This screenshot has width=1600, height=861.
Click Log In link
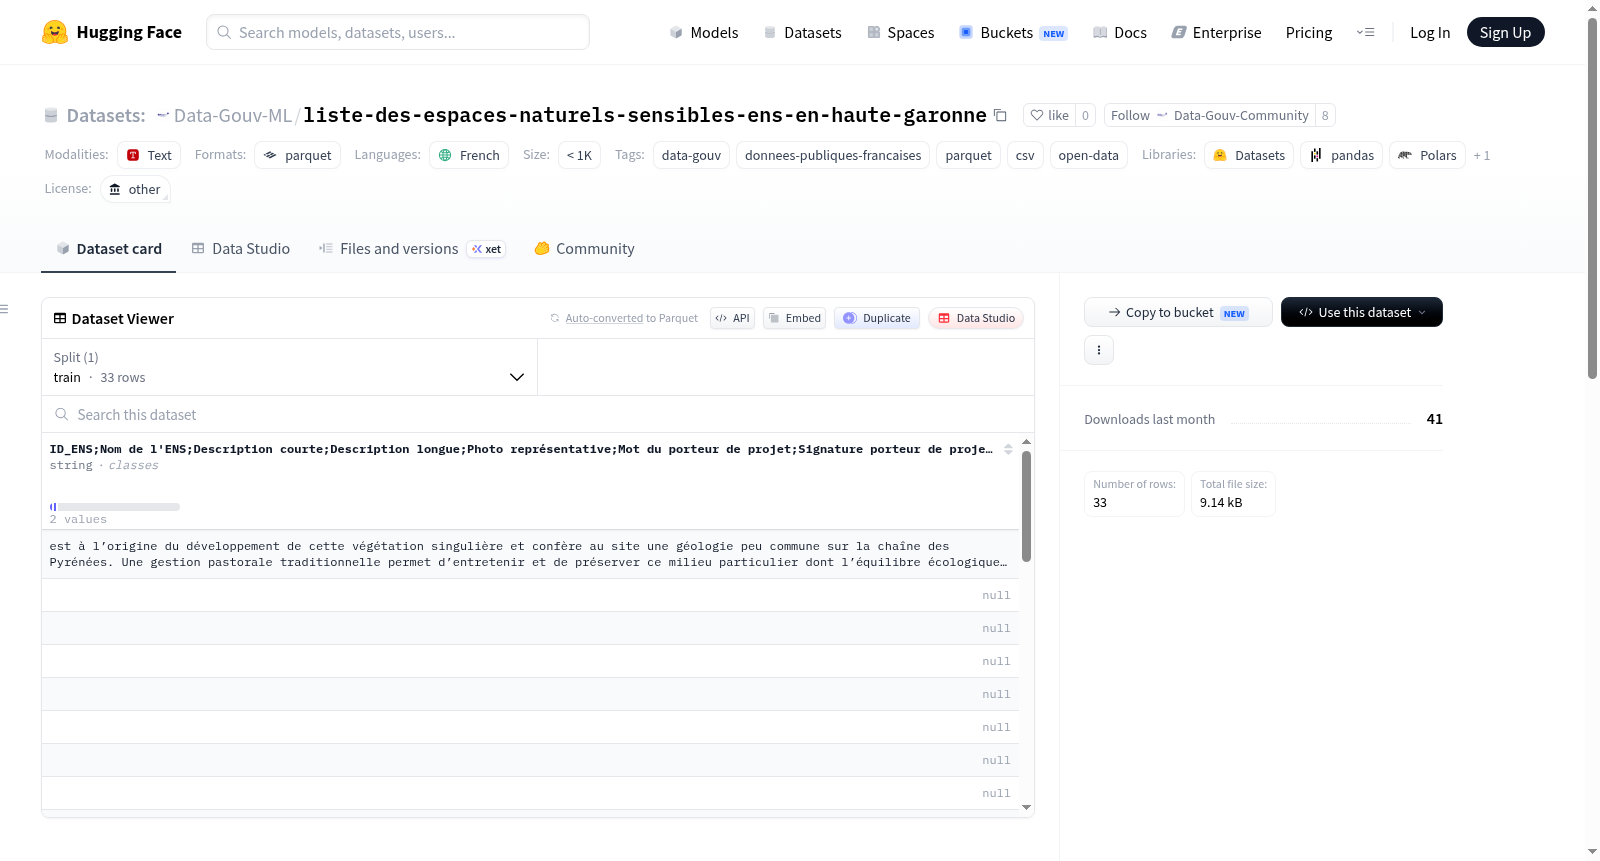[1430, 32]
